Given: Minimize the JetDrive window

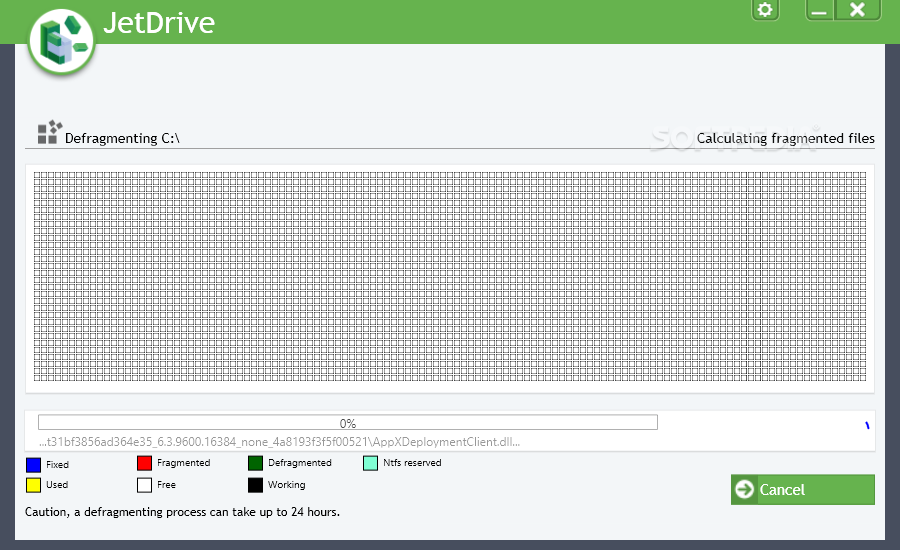Looking at the screenshot, I should click(x=820, y=10).
